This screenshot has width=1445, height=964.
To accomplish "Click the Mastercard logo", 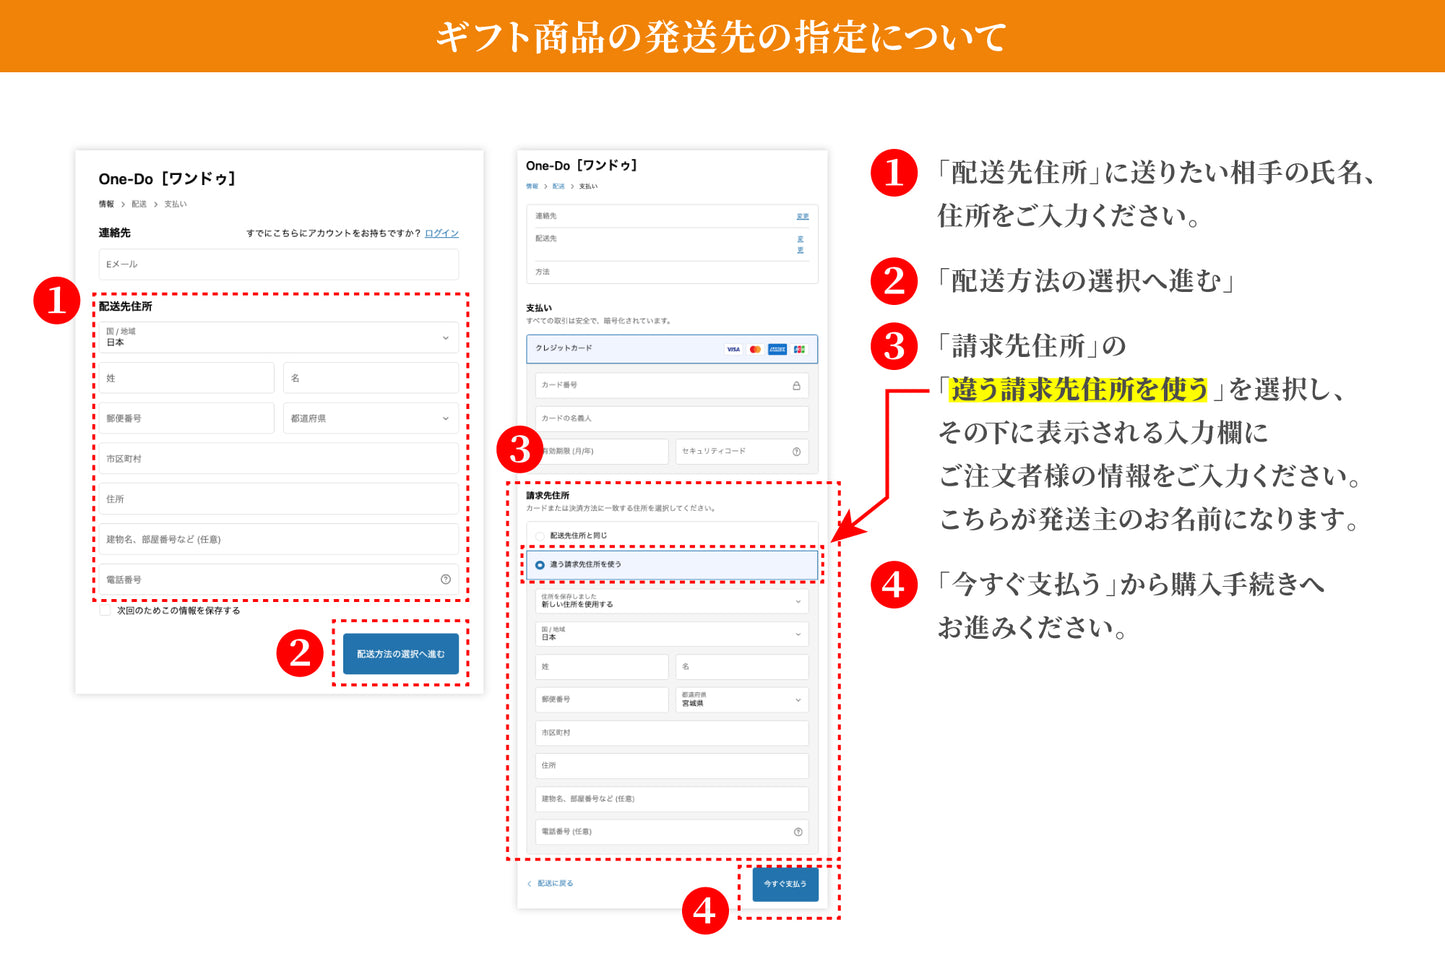I will point(755,349).
